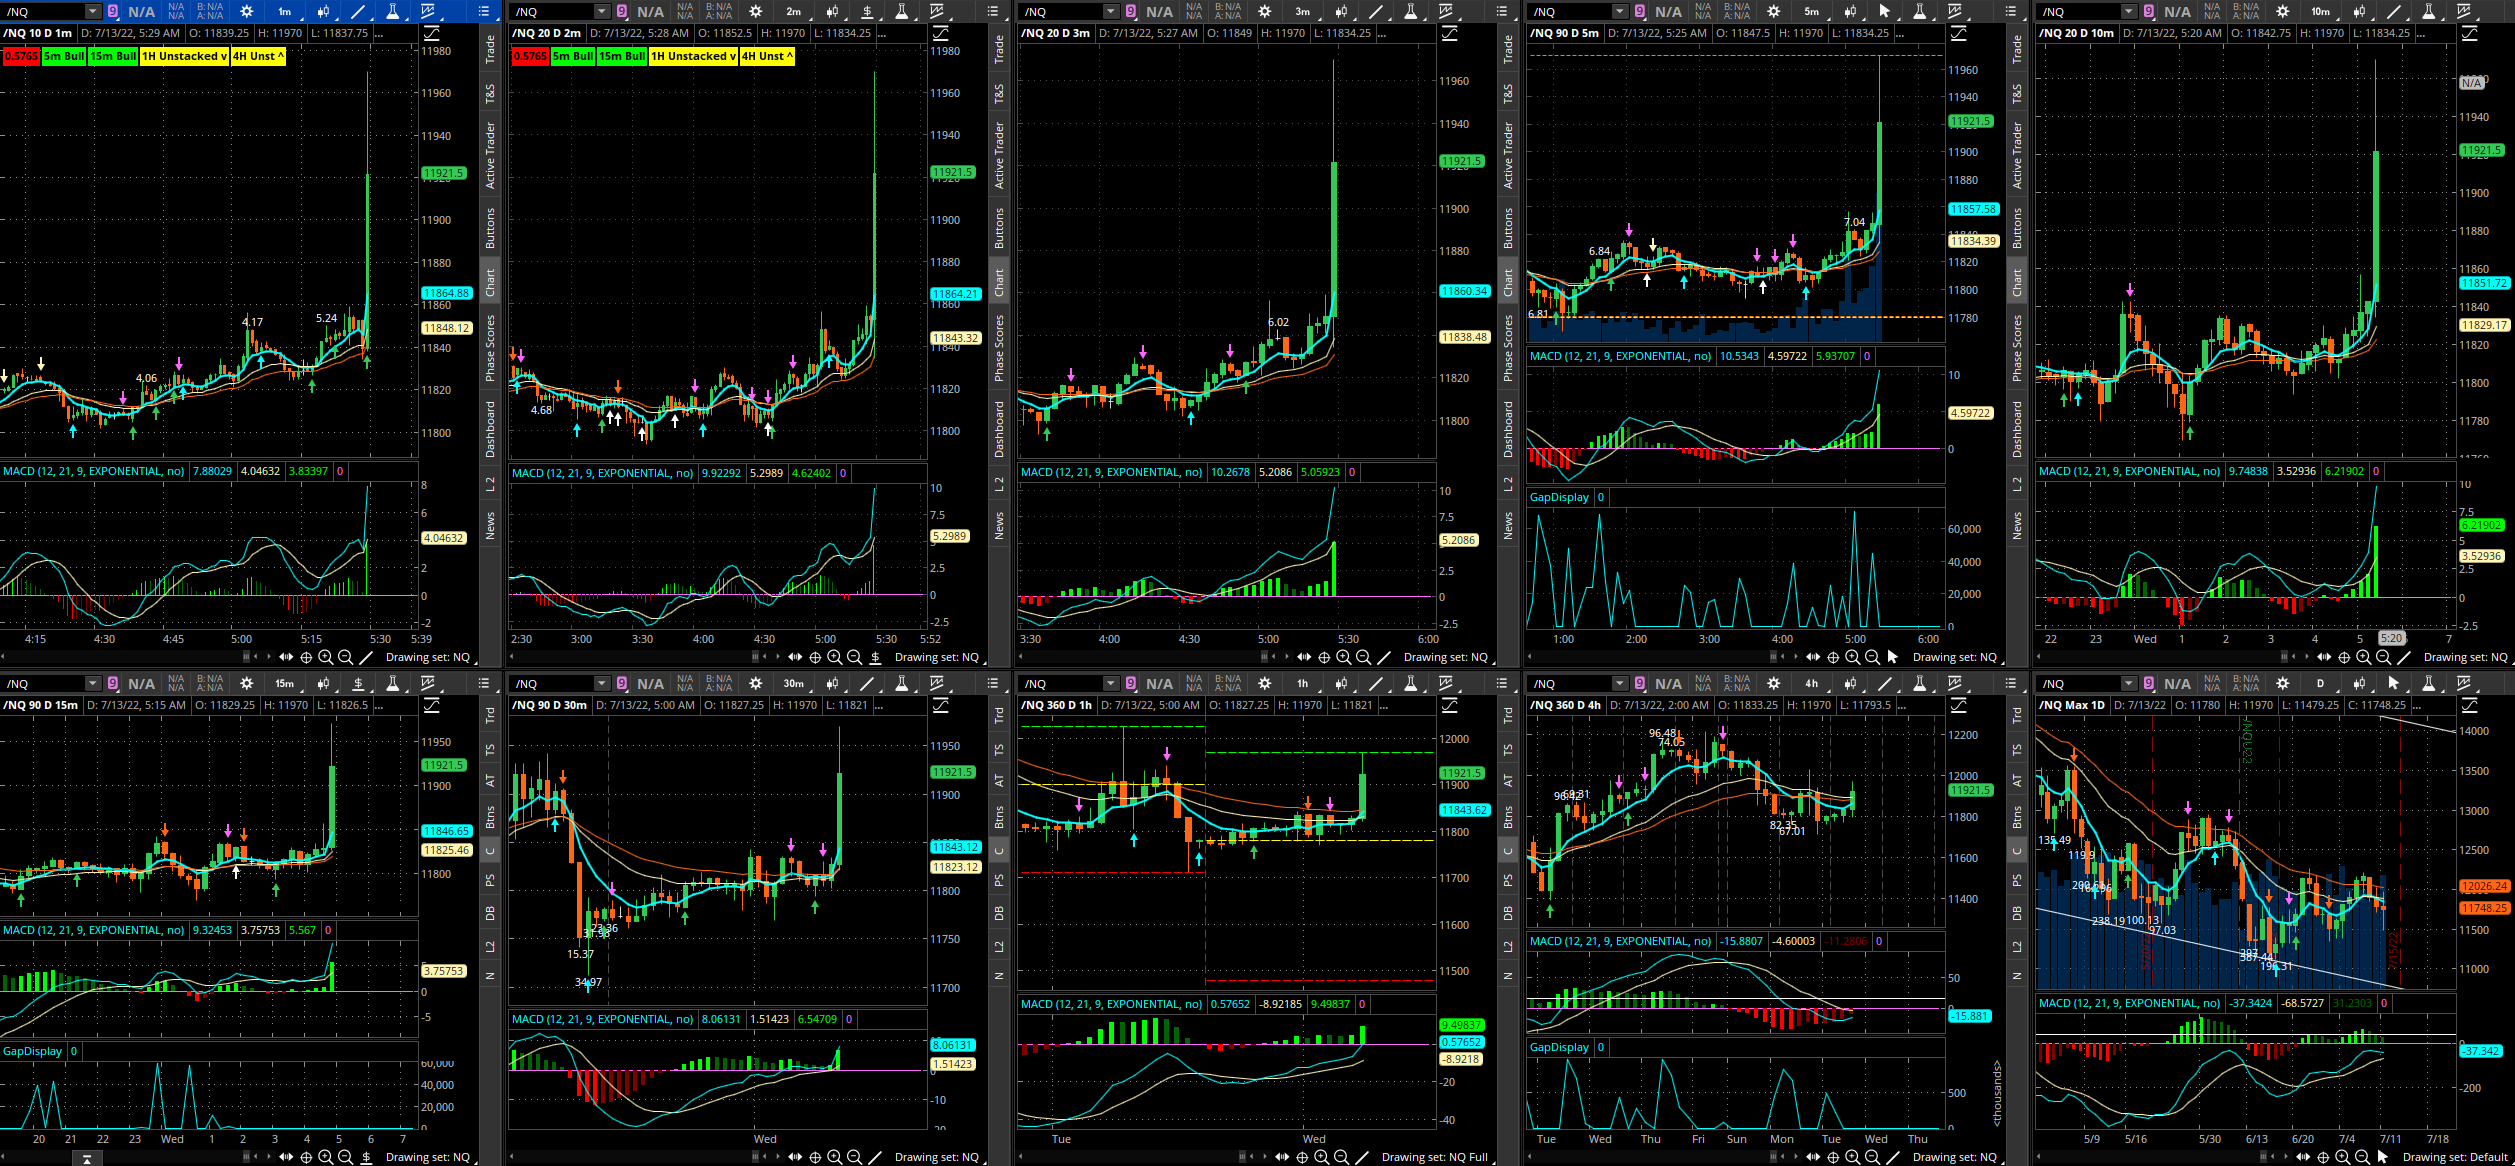Screen dimensions: 2515x1166
Task: Open the patterns icon on the 1h chart
Action: tap(1446, 684)
